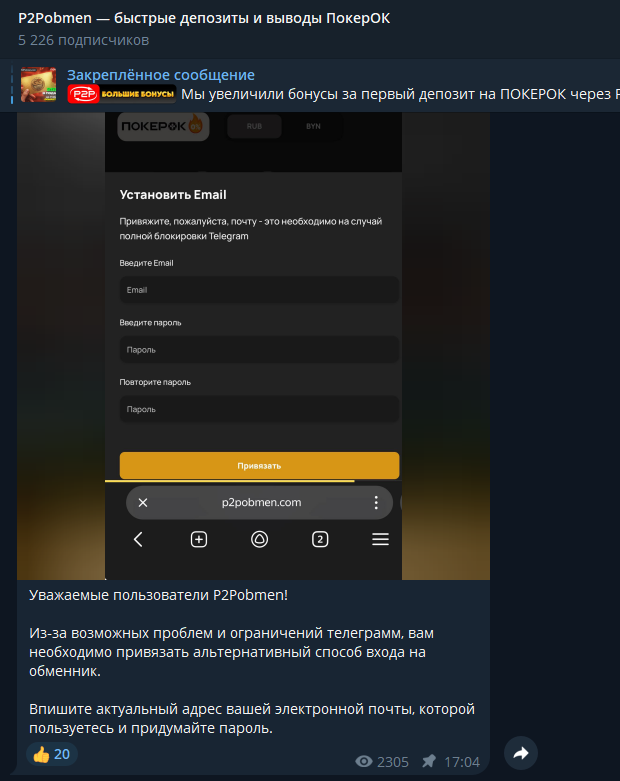The width and height of the screenshot is (620, 781).
Task: Click the forward share arrow button
Action: click(520, 753)
